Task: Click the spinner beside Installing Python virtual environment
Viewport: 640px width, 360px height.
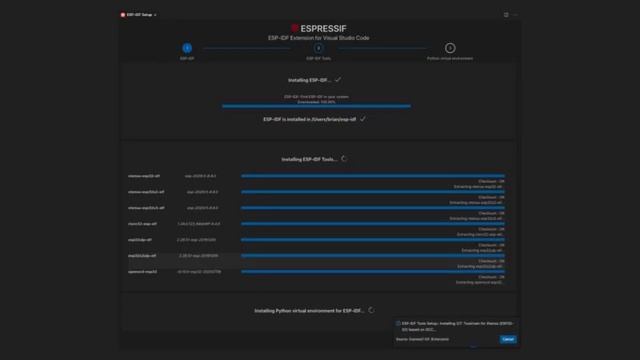Action: (x=371, y=310)
